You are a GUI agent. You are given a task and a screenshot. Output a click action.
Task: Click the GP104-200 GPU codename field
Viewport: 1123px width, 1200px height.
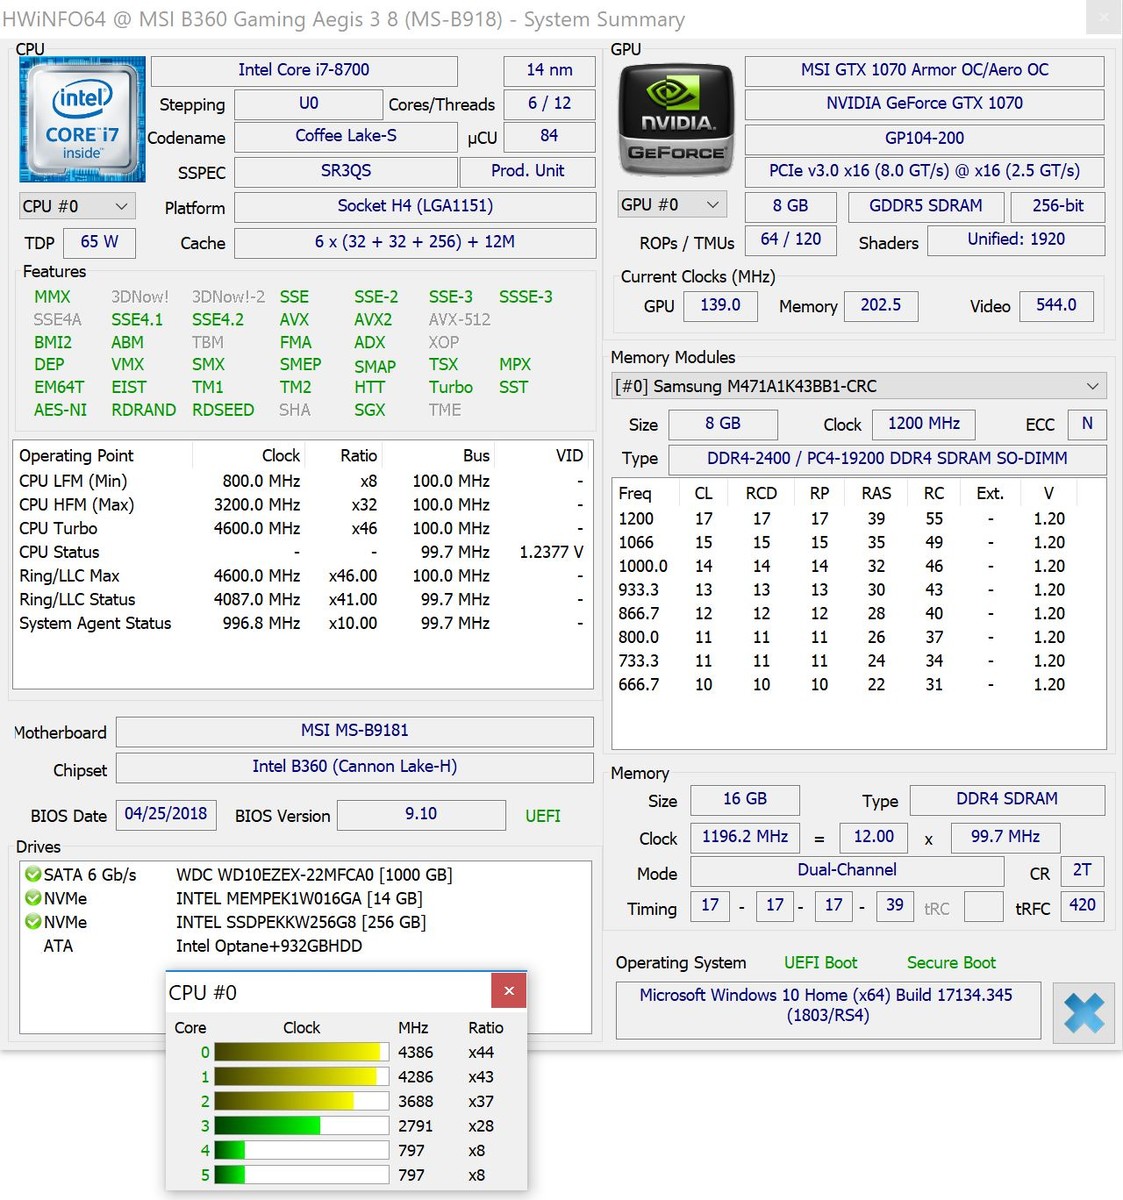925,138
